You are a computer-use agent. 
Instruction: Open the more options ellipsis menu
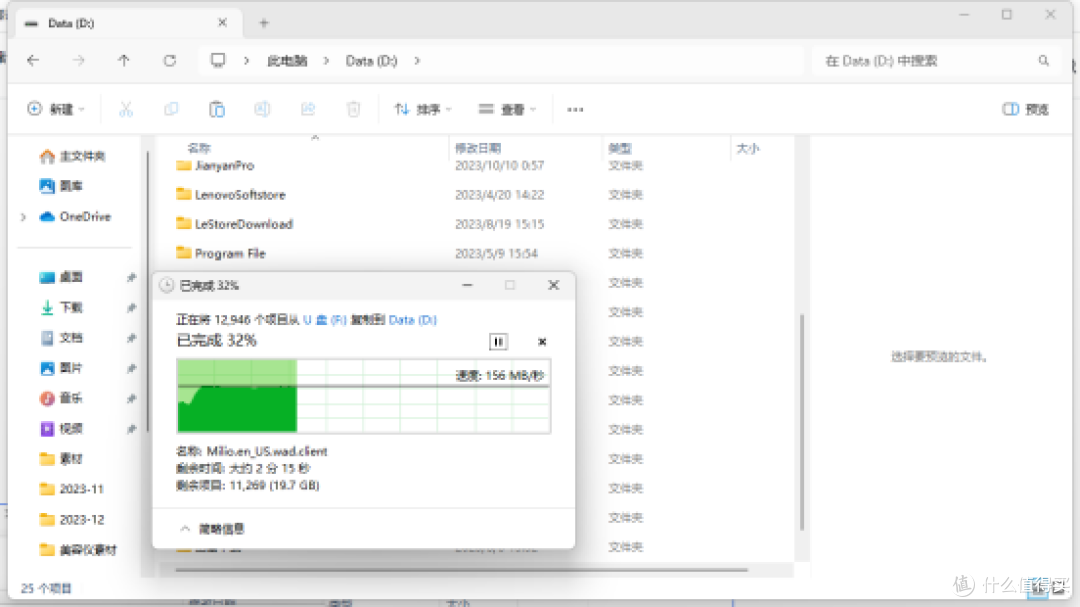pos(575,110)
